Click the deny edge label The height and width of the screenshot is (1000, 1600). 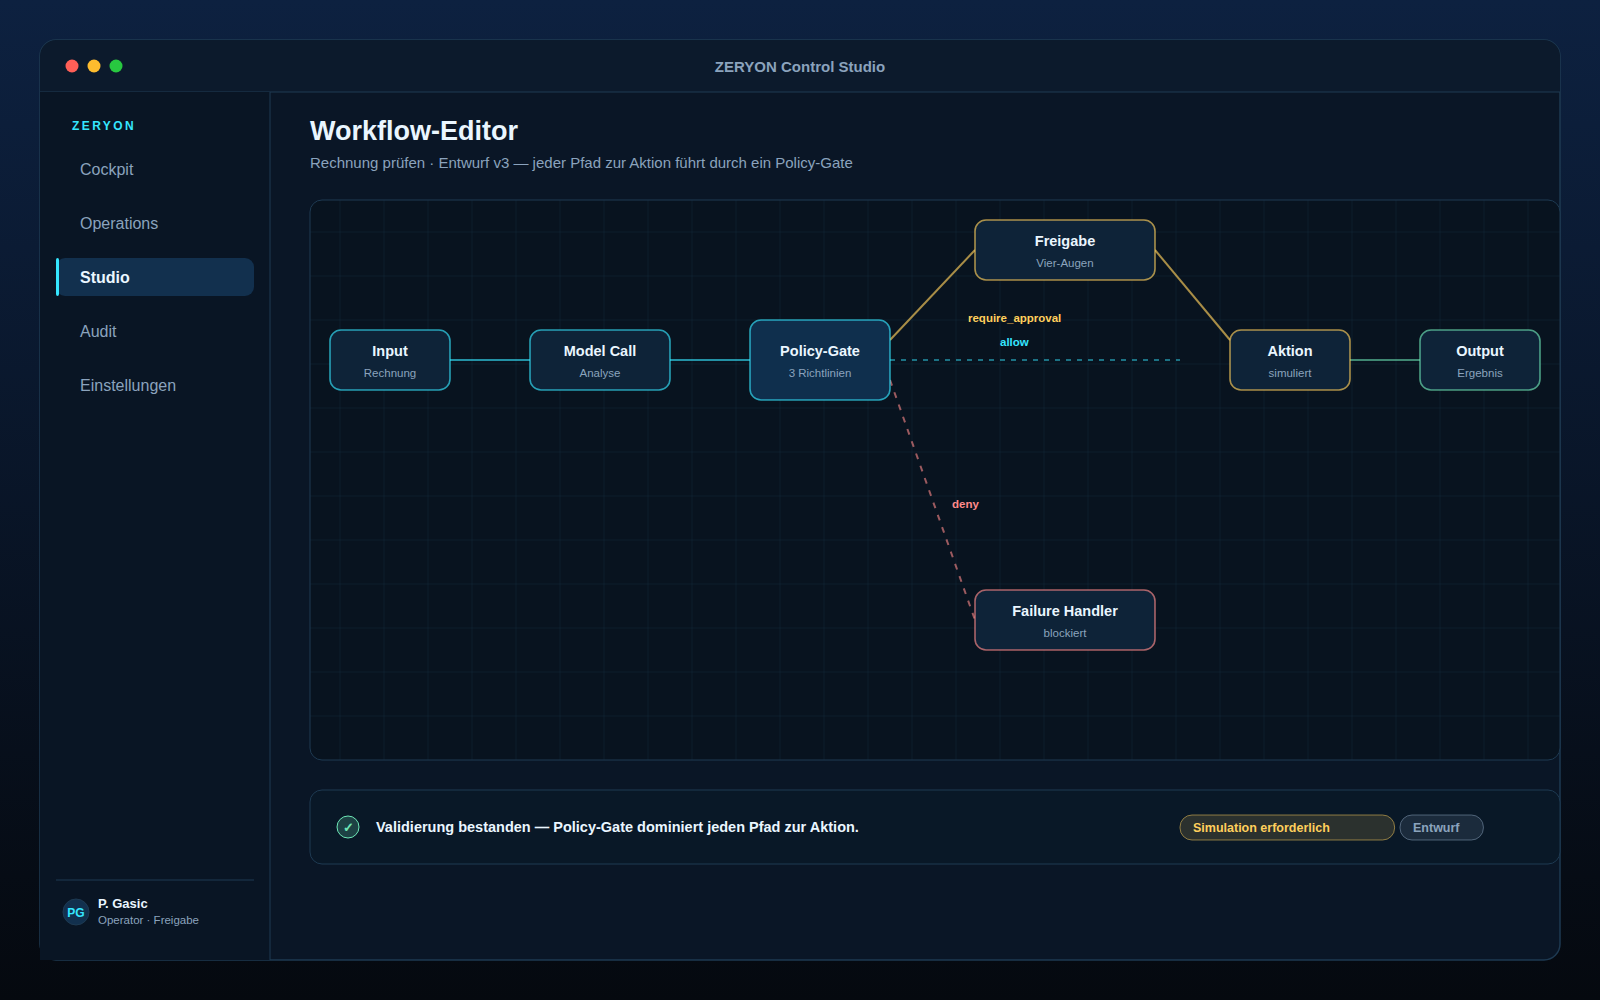tap(965, 504)
